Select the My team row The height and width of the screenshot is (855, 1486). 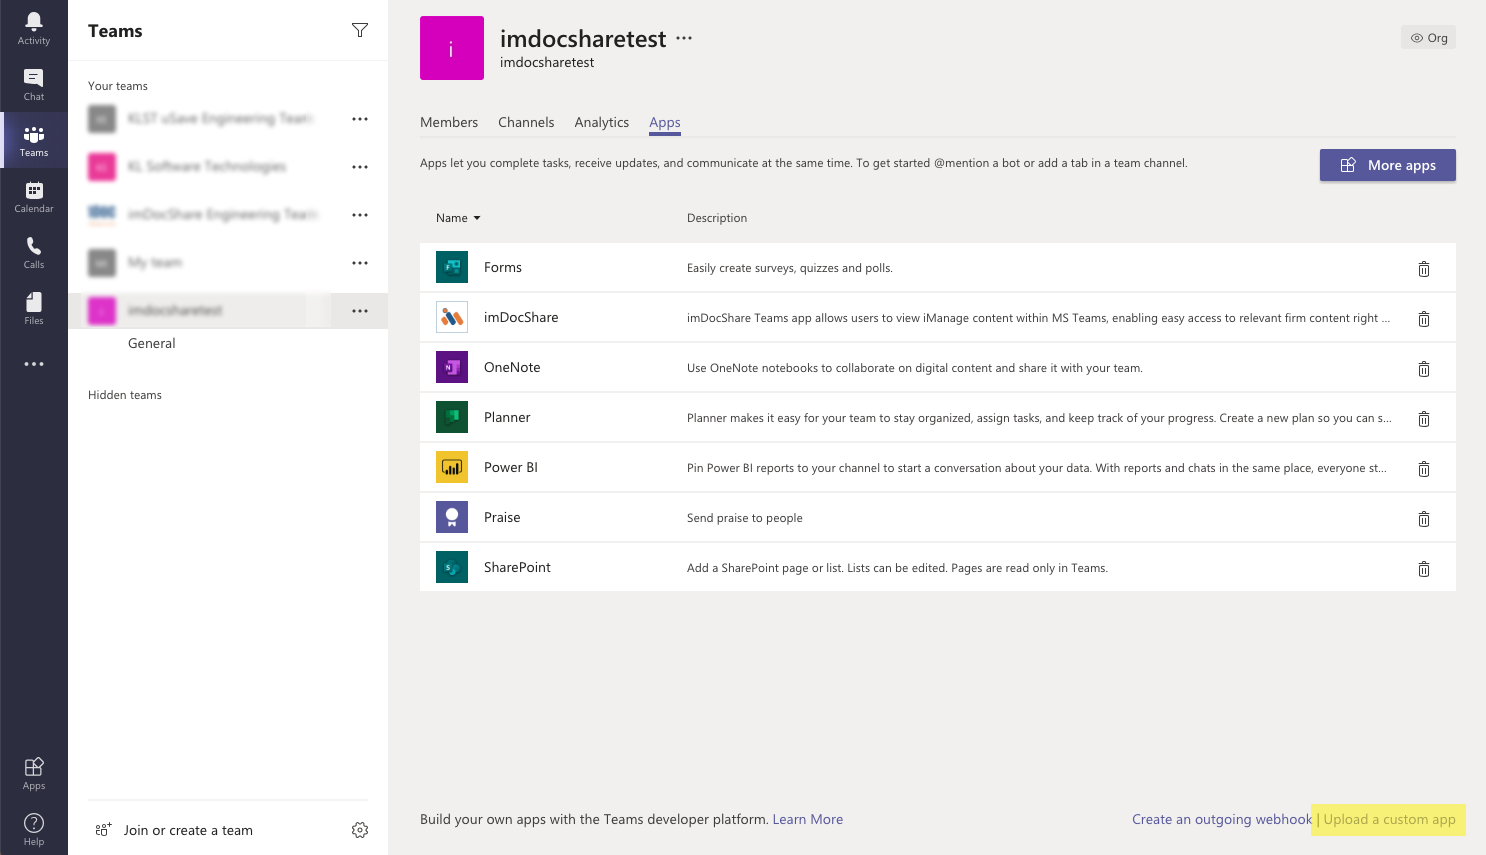(x=228, y=263)
